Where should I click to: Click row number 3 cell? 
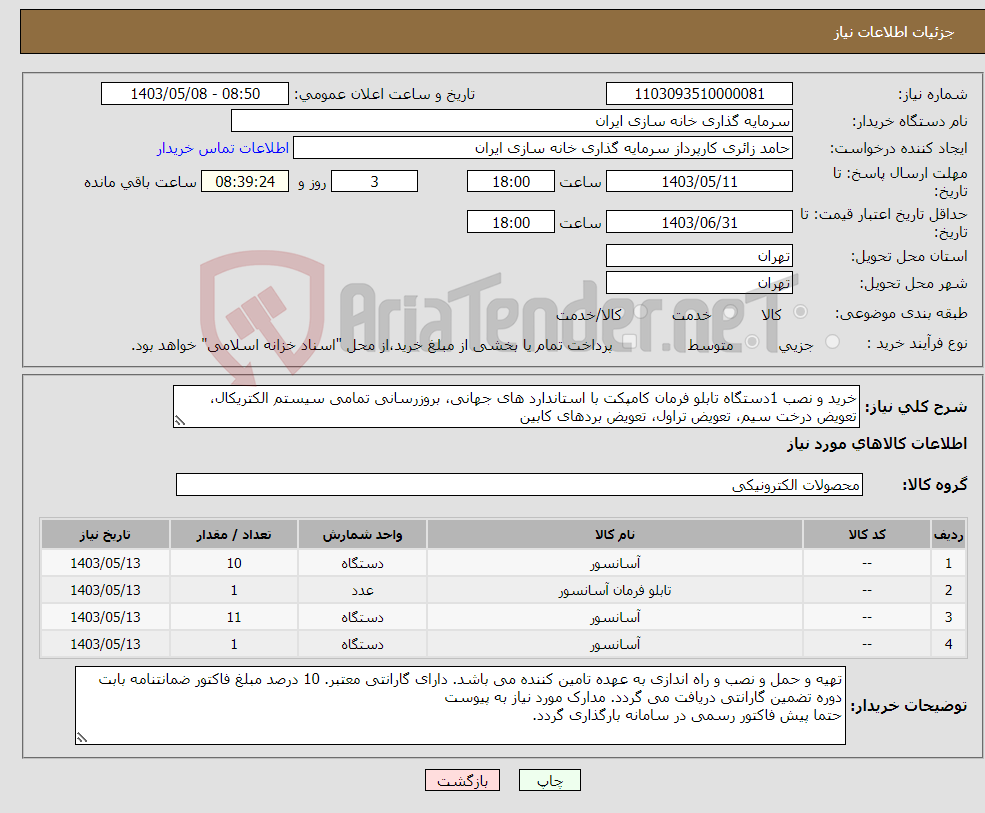coord(948,618)
